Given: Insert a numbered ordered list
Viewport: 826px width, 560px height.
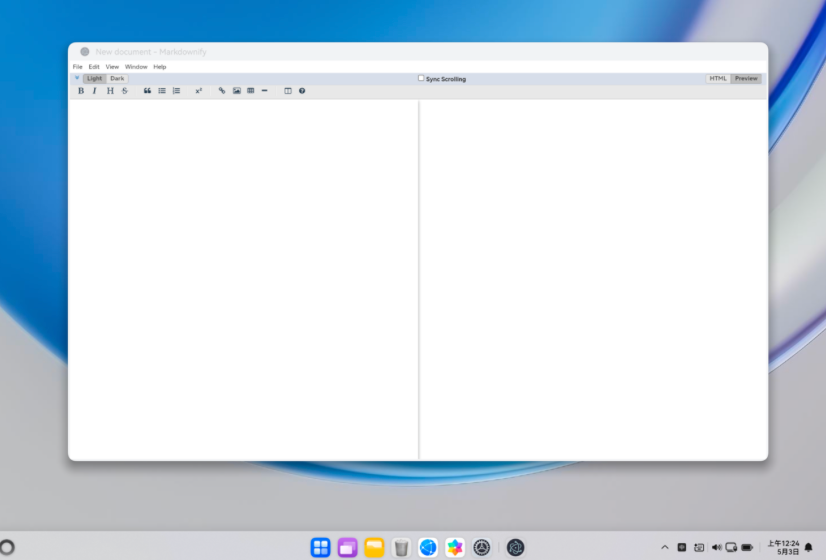Looking at the screenshot, I should [x=176, y=91].
